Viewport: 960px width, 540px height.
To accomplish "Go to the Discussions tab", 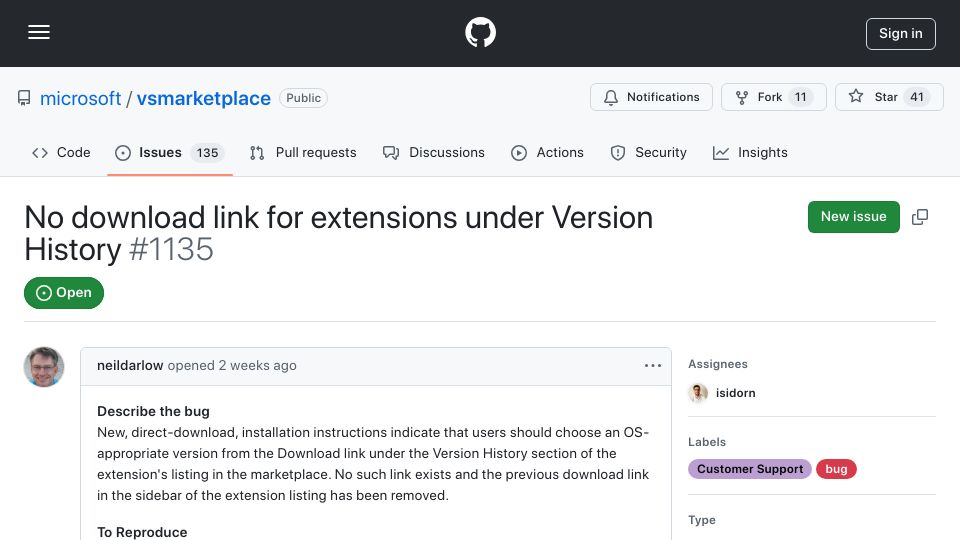I will point(433,152).
